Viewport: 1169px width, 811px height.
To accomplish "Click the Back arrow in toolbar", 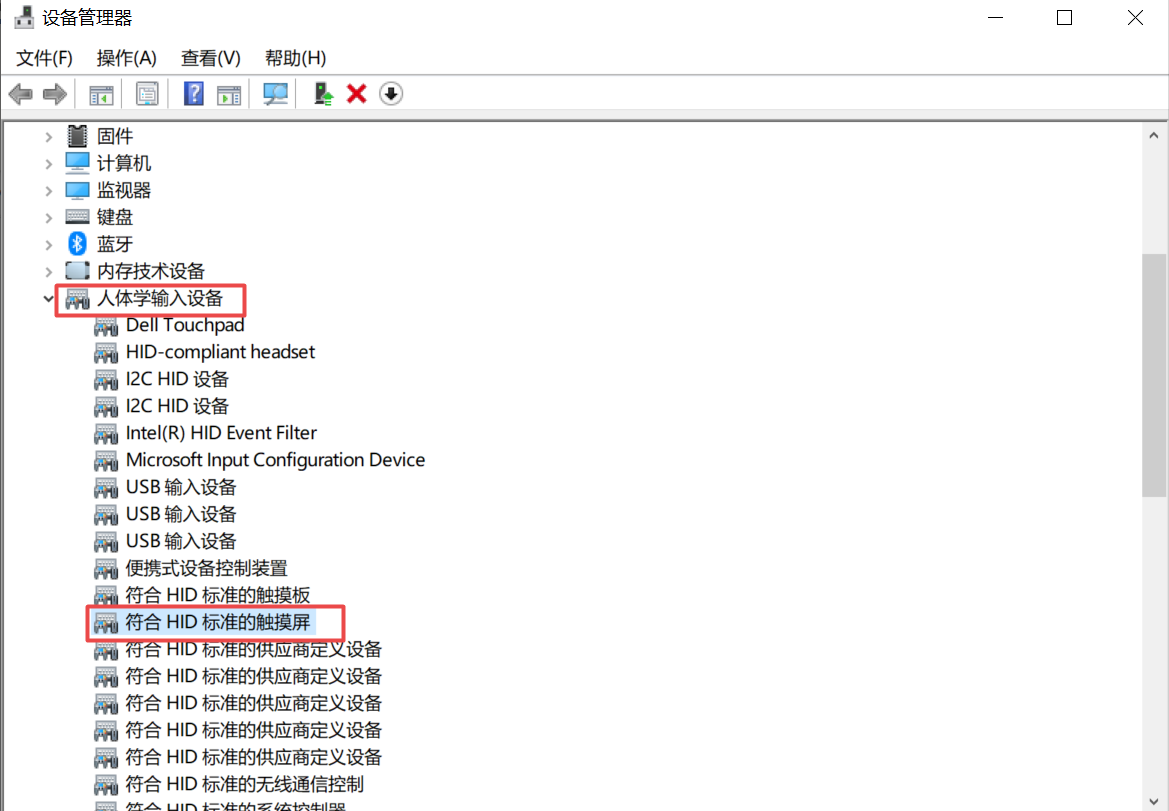I will point(20,94).
